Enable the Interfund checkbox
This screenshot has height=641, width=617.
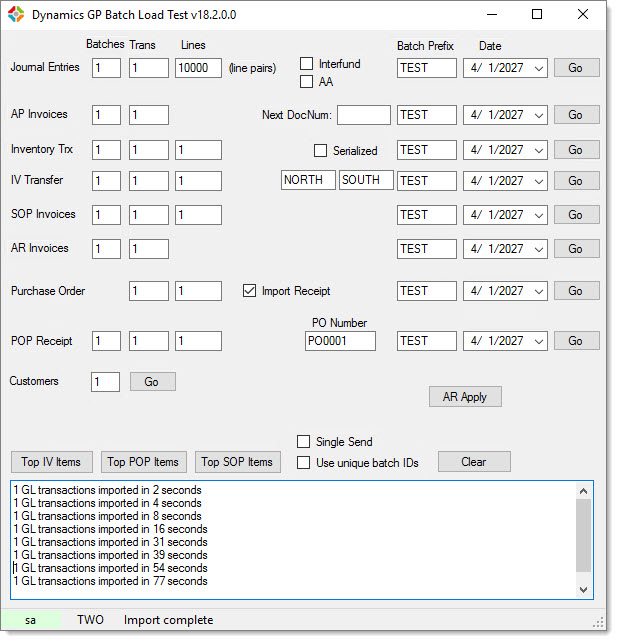306,64
